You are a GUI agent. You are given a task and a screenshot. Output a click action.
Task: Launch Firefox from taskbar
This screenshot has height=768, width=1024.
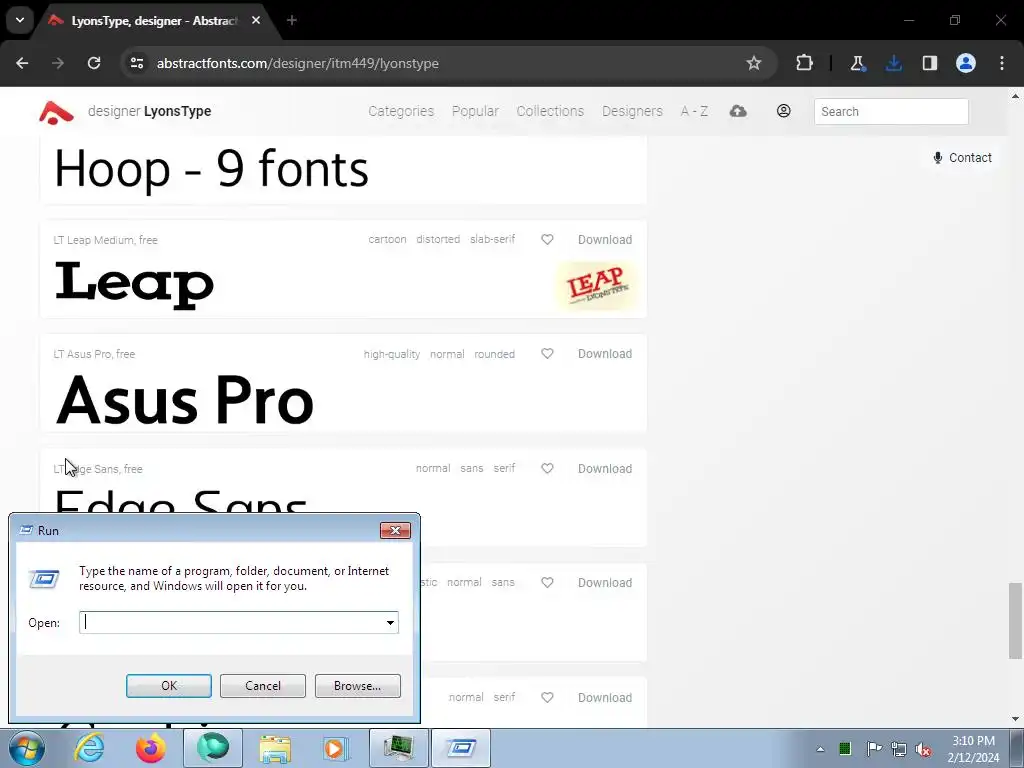150,748
